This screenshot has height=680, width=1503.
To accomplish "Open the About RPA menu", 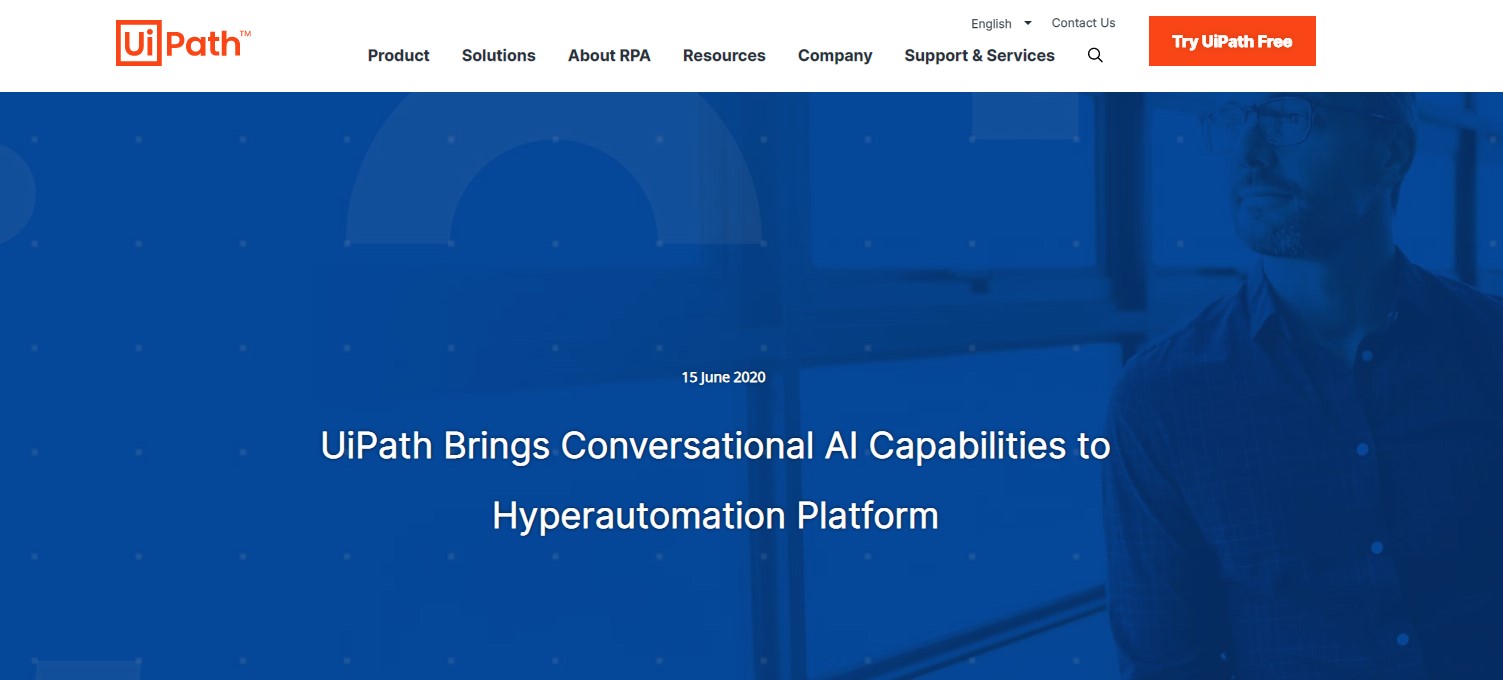I will point(609,56).
